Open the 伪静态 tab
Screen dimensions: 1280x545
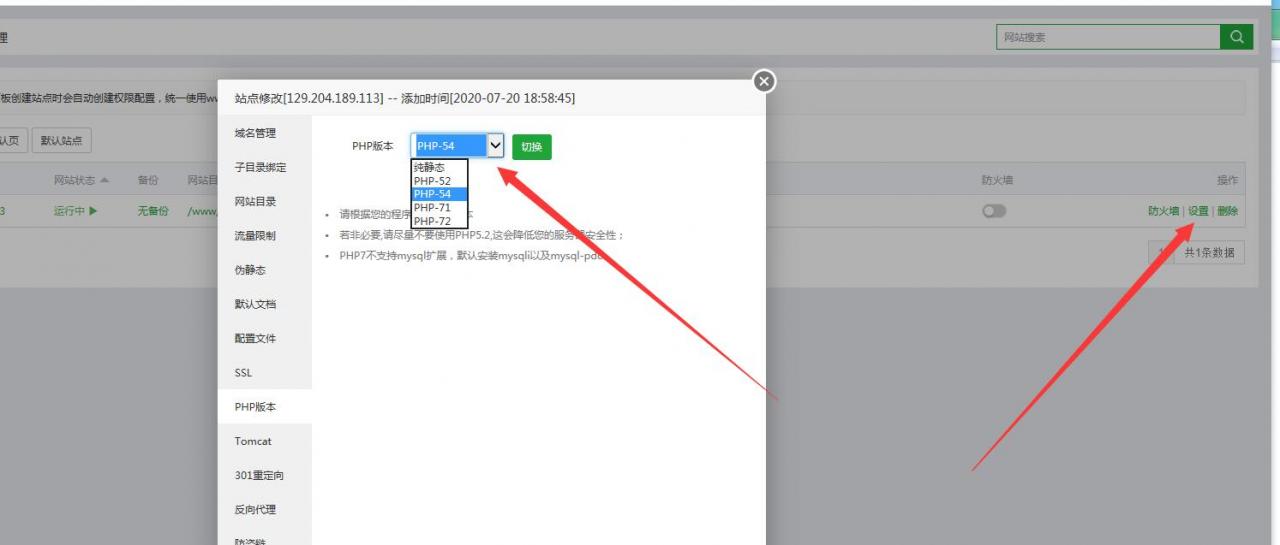[265, 270]
